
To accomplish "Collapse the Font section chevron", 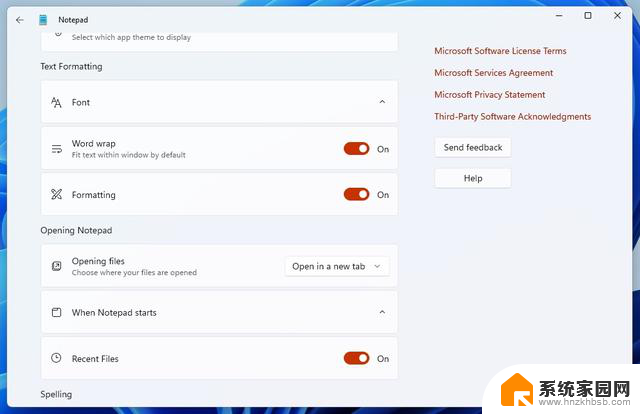I will [x=382, y=102].
